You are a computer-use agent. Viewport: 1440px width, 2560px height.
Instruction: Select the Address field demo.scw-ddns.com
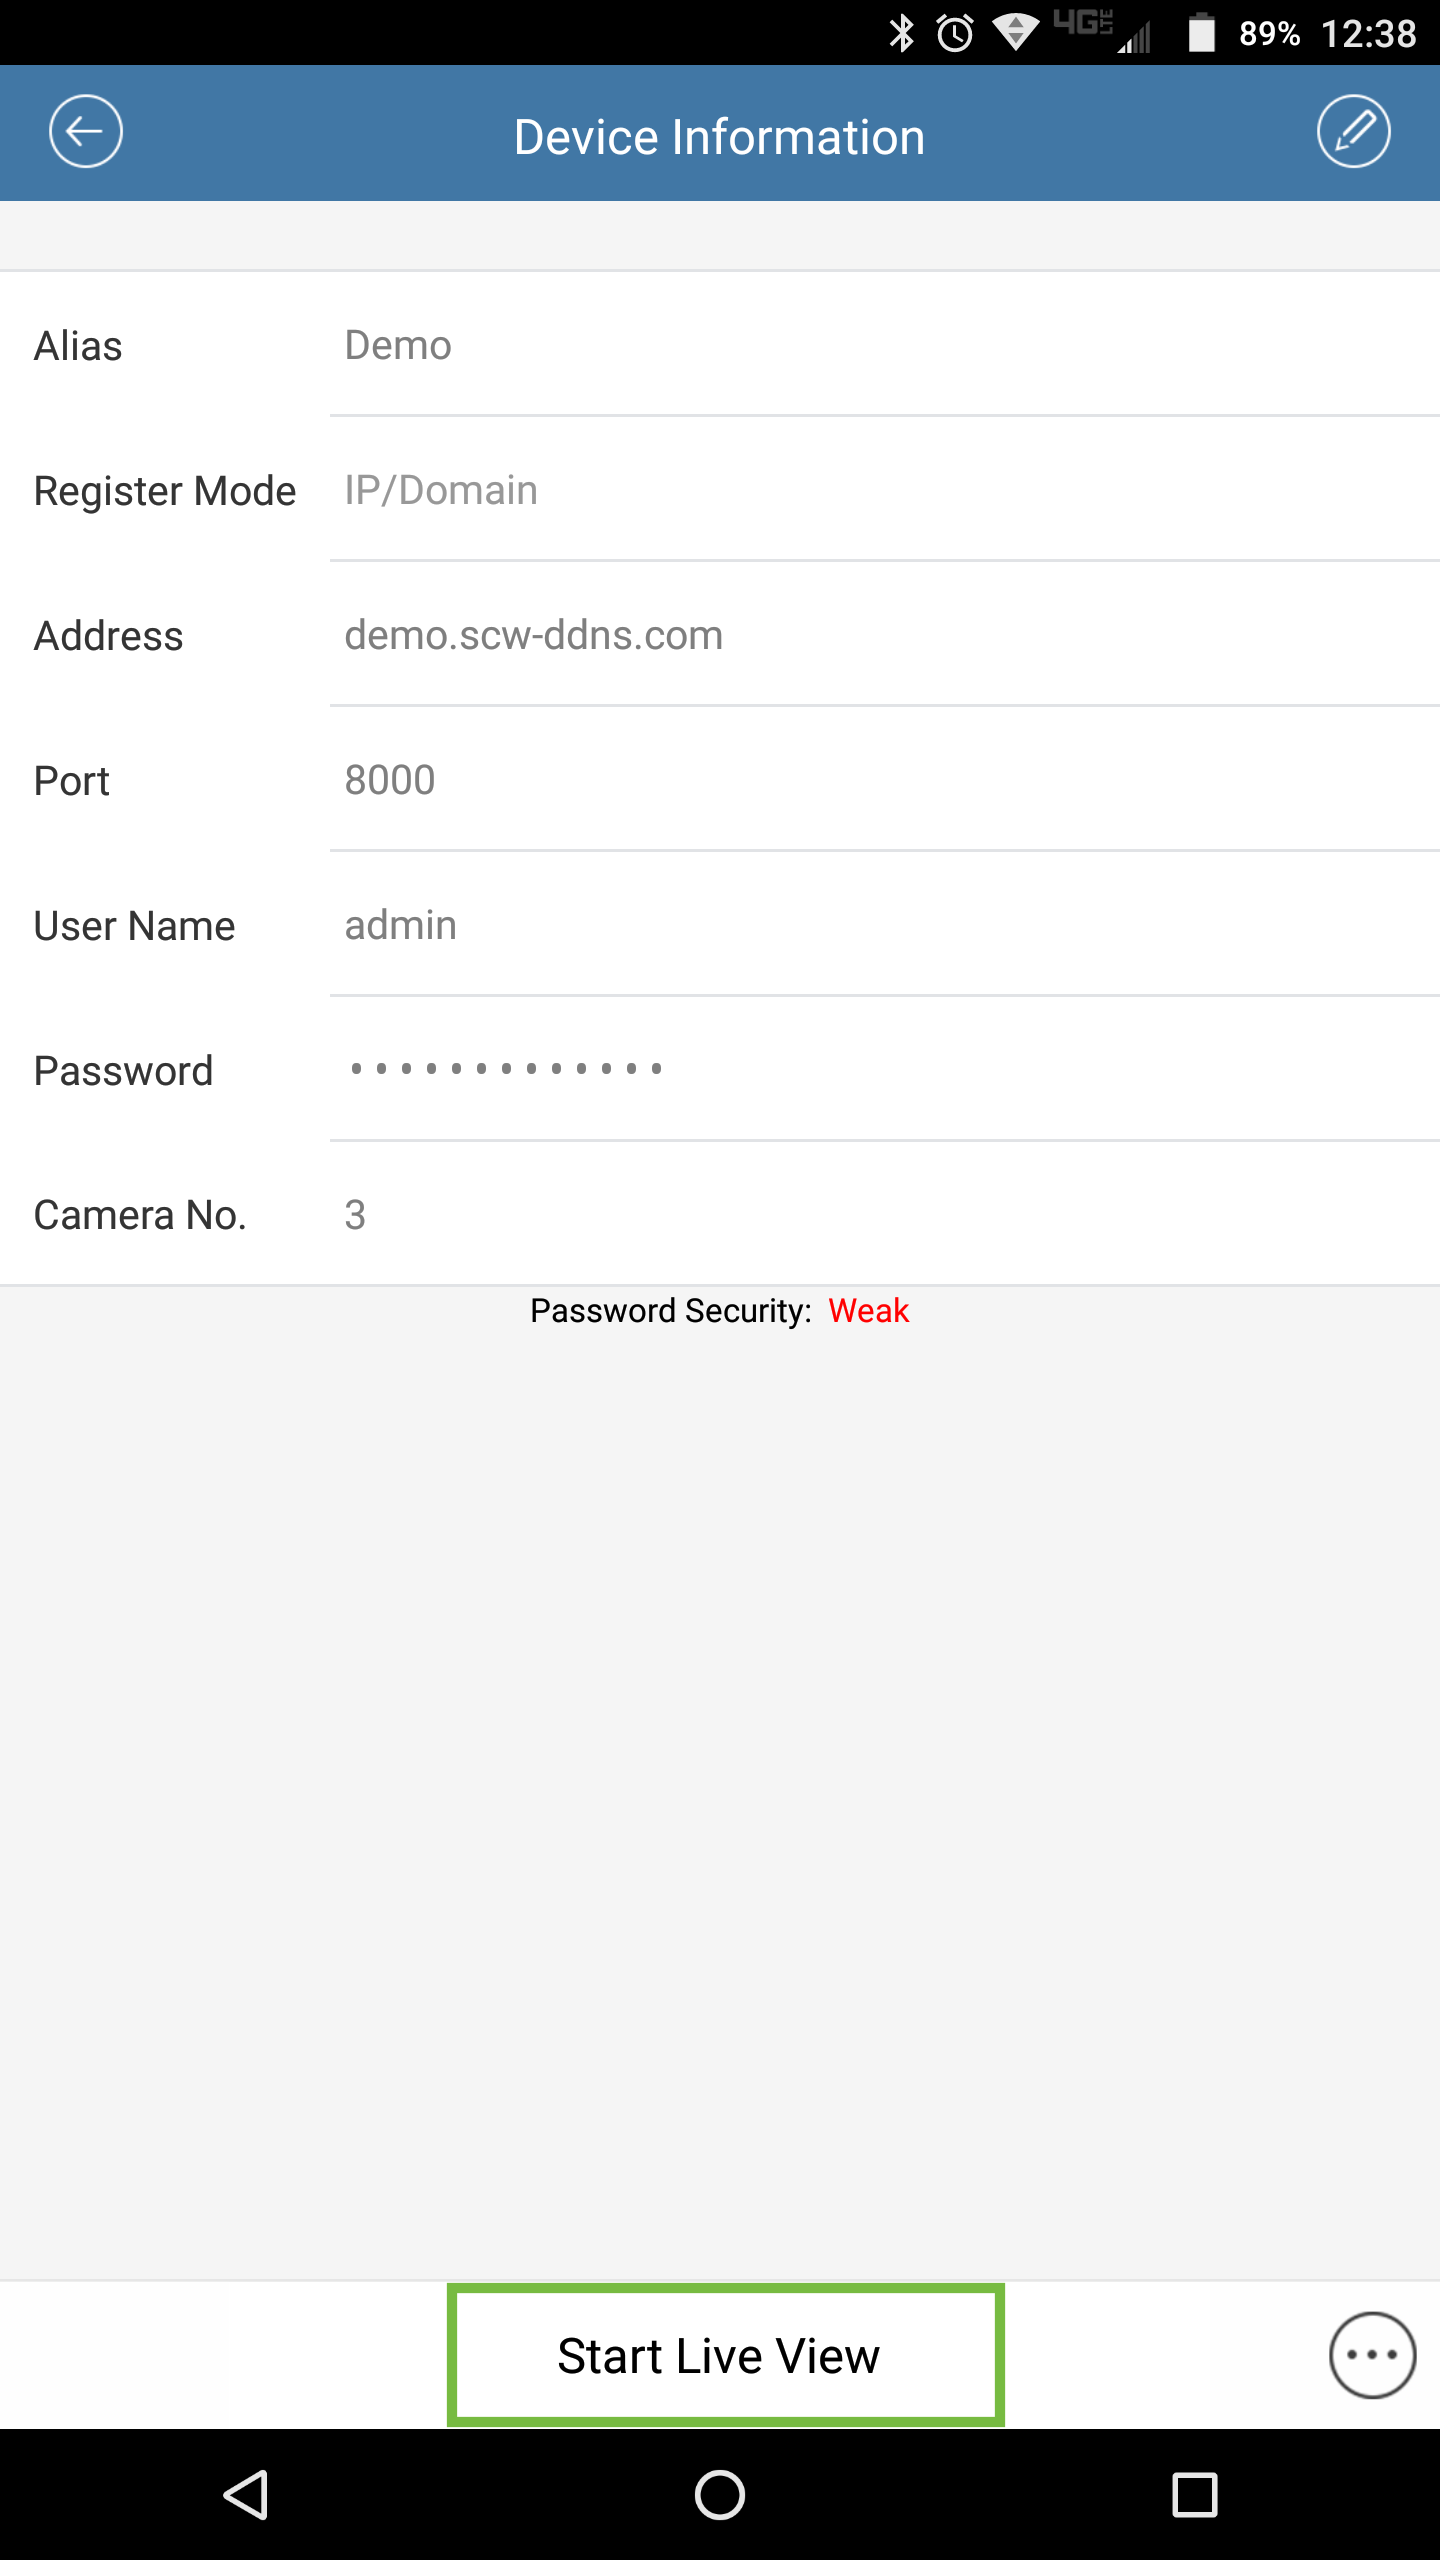click(885, 635)
